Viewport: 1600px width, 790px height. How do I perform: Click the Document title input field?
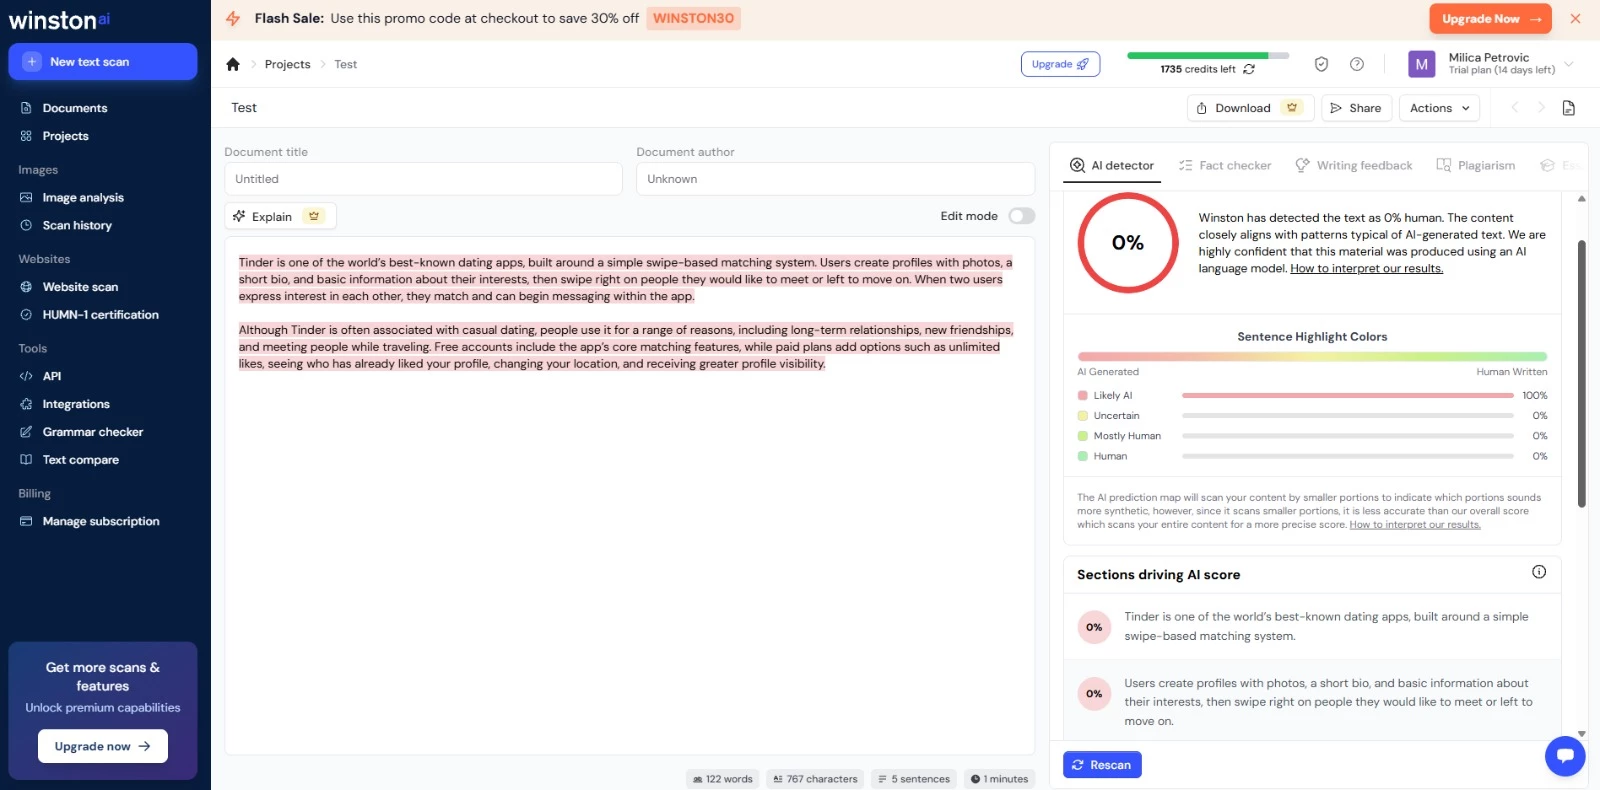[x=423, y=179]
